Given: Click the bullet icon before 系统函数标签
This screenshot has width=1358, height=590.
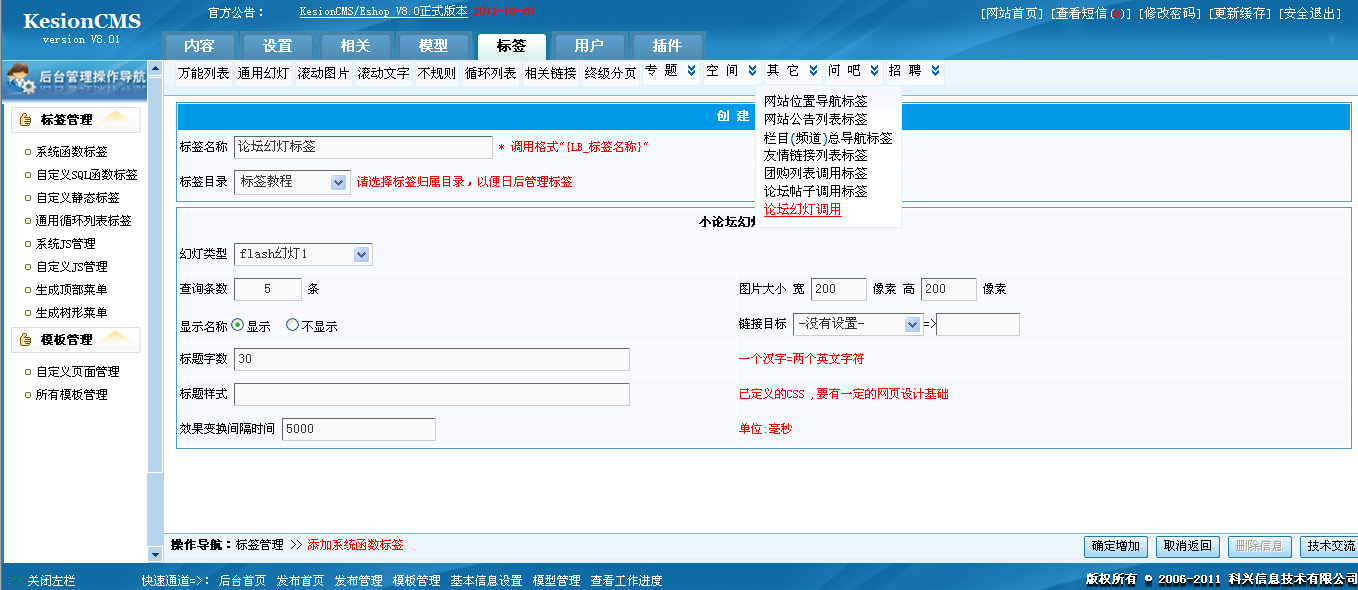Looking at the screenshot, I should click(28, 153).
